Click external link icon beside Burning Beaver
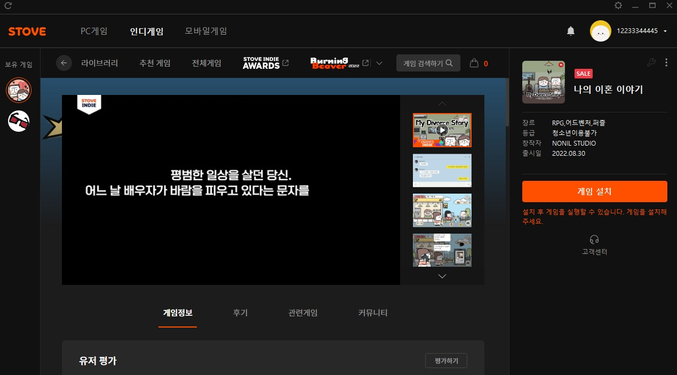This screenshot has height=375, width=677. (x=365, y=63)
